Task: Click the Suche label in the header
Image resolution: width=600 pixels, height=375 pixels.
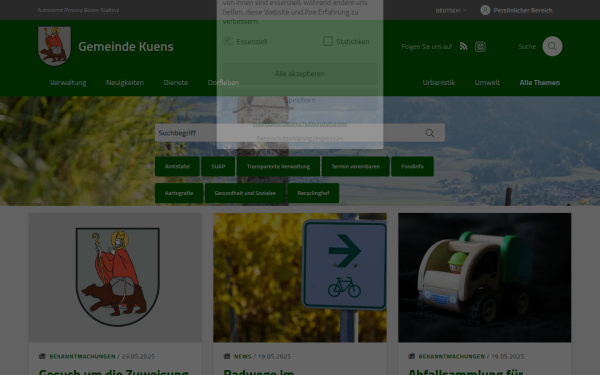Action: pos(527,46)
